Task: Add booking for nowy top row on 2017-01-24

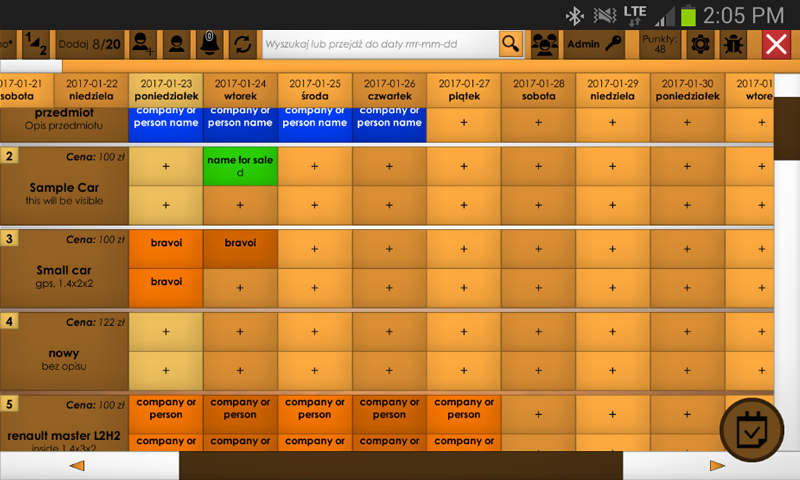Action: pyautogui.click(x=240, y=332)
